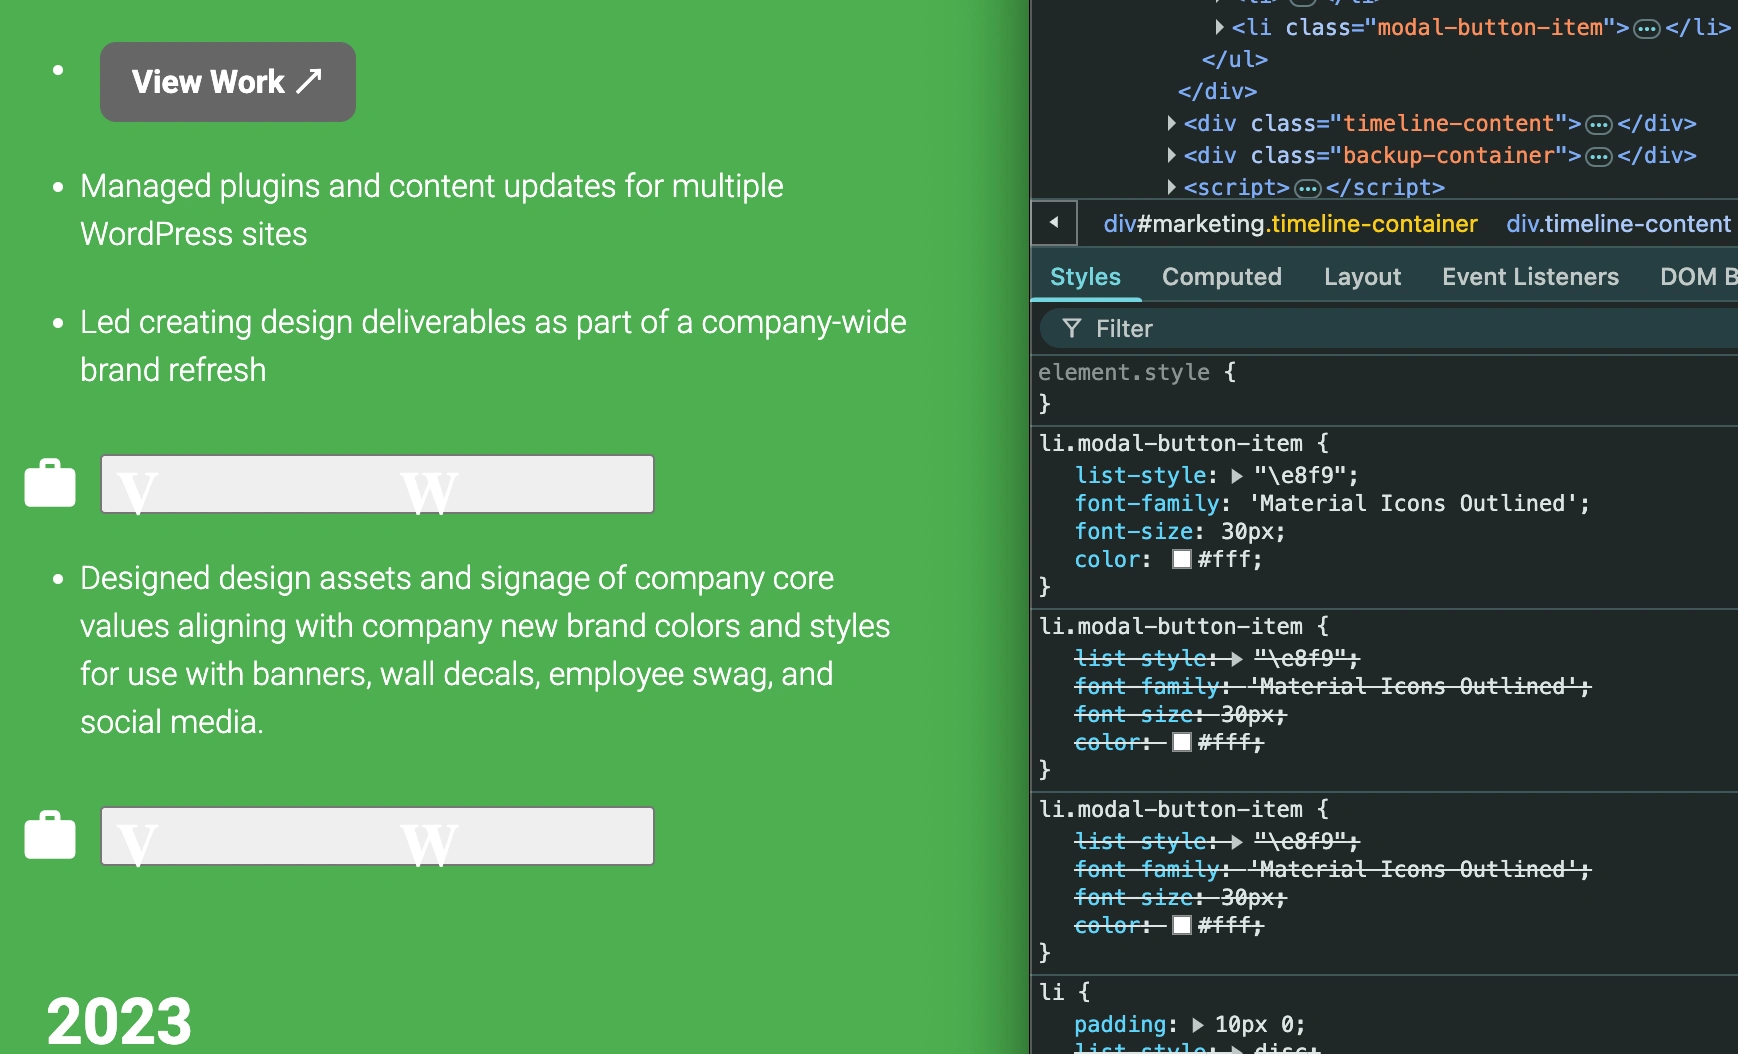Click 'Material Icons Outlined' value in first rule
This screenshot has width=1738, height=1054.
1415,503
